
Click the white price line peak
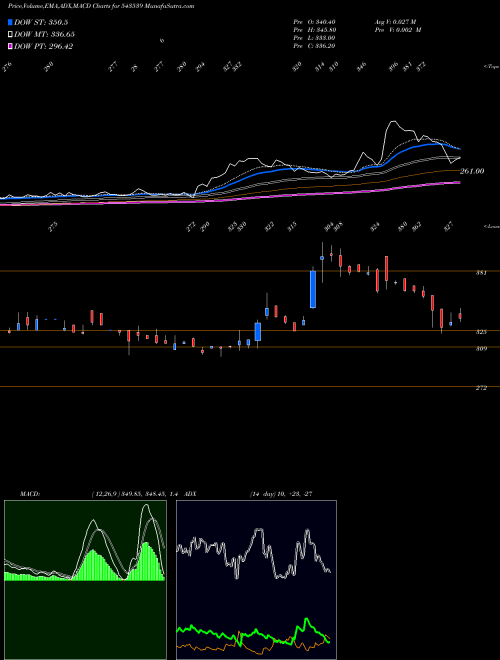(393, 122)
